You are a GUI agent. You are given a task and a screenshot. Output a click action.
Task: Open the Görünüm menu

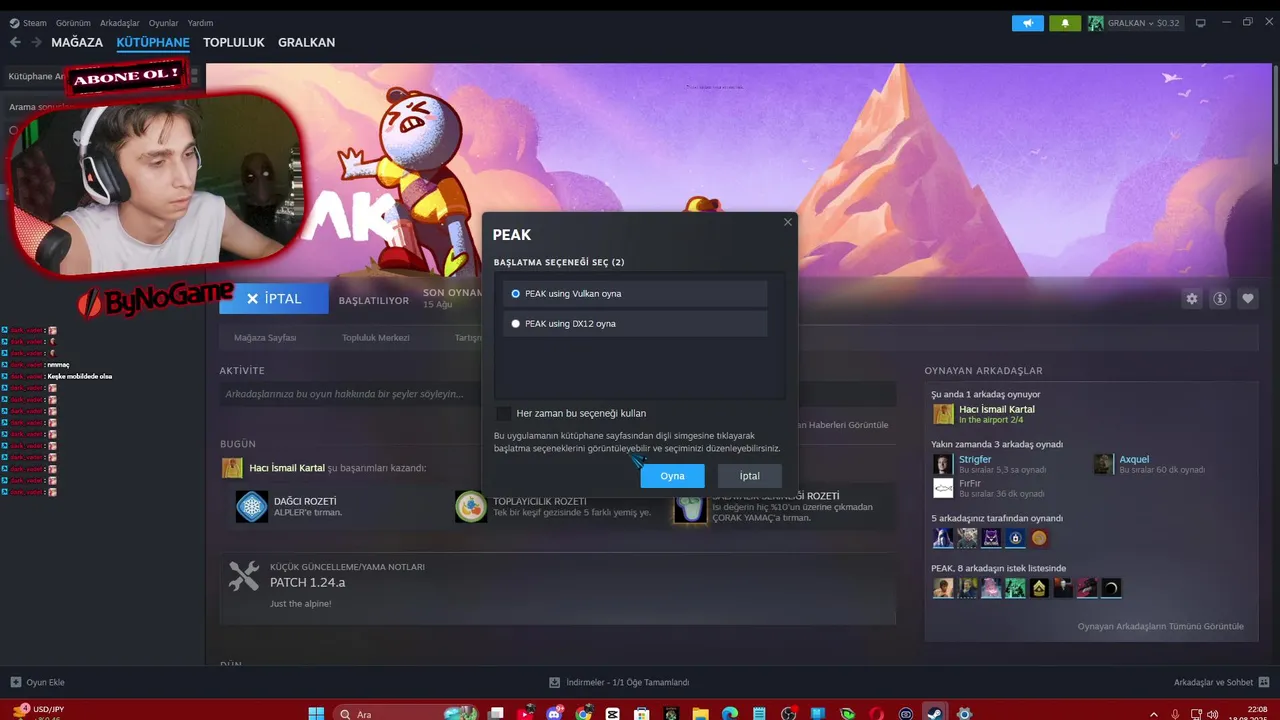point(73,23)
